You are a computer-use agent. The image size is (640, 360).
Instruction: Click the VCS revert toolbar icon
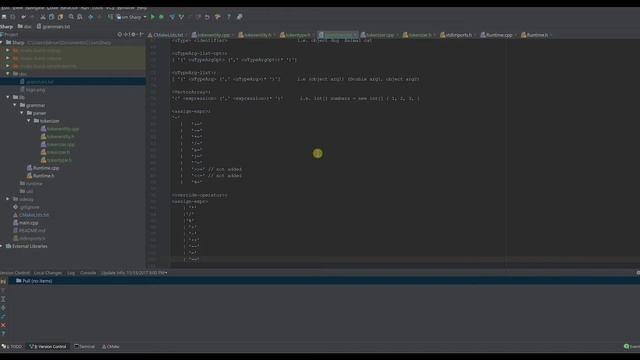tap(207, 17)
